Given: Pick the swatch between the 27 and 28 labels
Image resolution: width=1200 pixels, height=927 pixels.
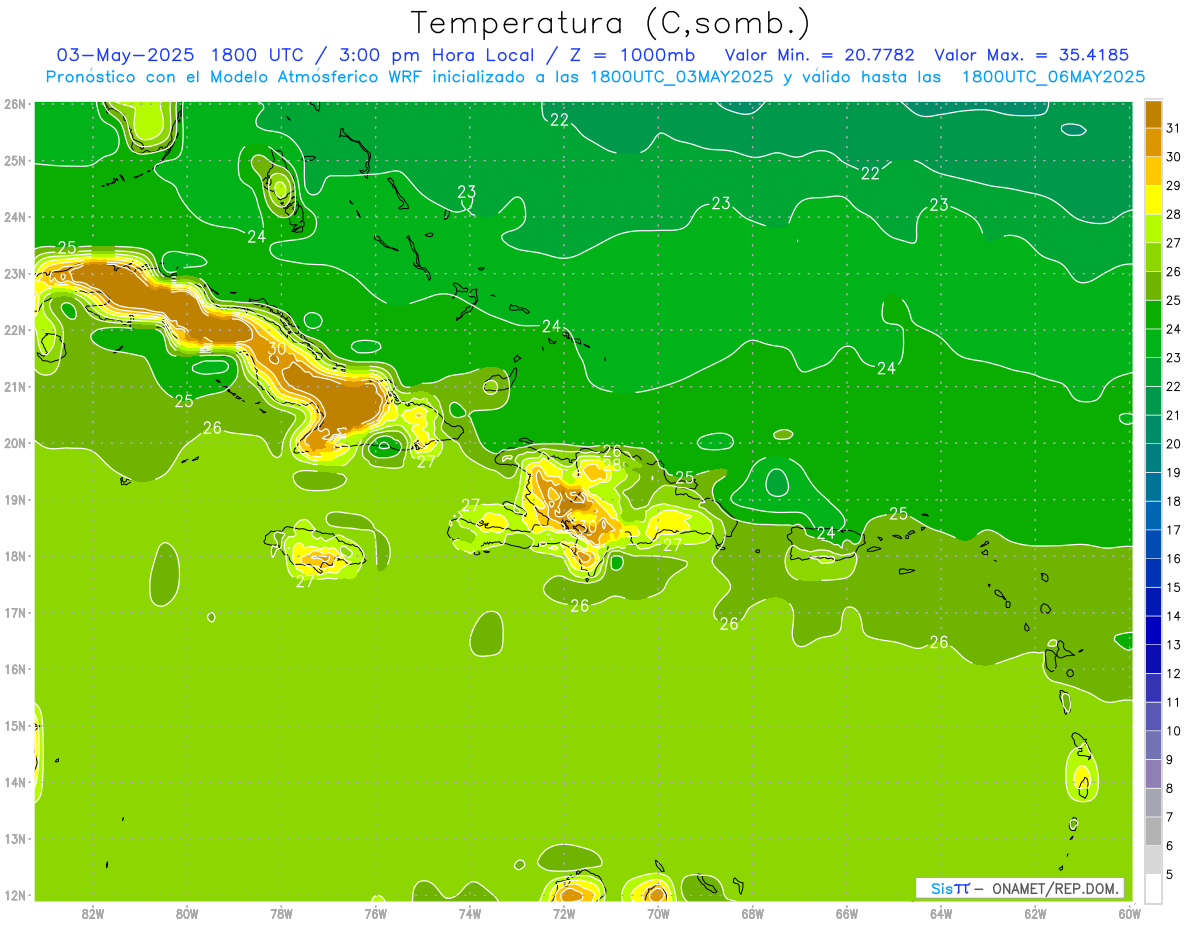Looking at the screenshot, I should coord(1153,229).
